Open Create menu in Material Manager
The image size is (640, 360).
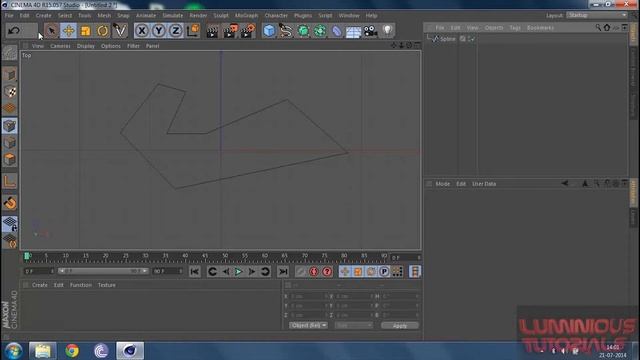pyautogui.click(x=40, y=285)
